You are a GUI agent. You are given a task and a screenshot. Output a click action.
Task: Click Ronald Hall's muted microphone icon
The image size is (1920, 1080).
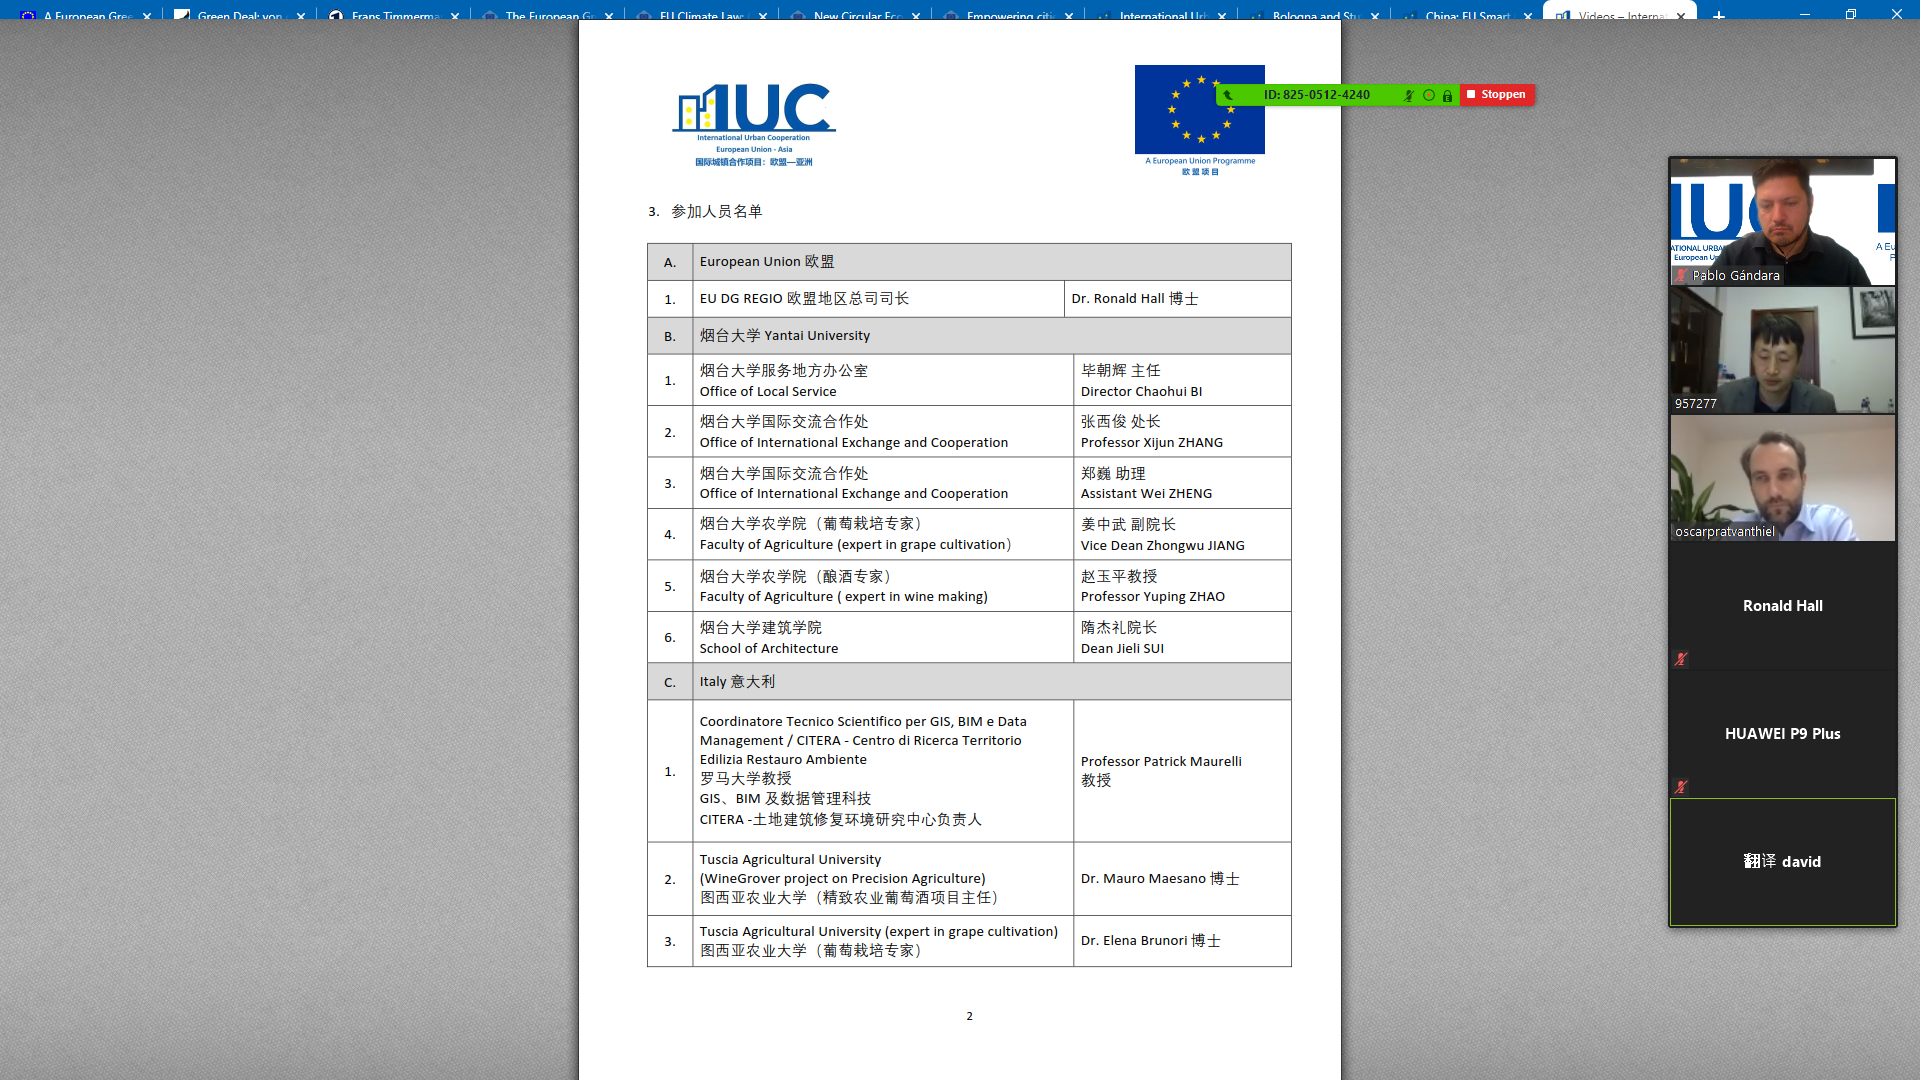(x=1681, y=659)
